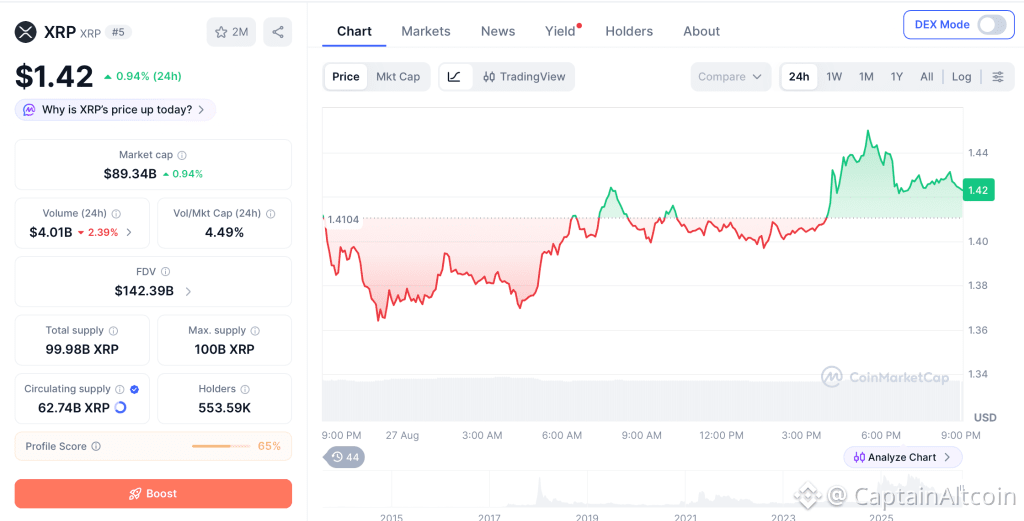
Task: Switch to TradingView chart mode
Action: [x=524, y=76]
